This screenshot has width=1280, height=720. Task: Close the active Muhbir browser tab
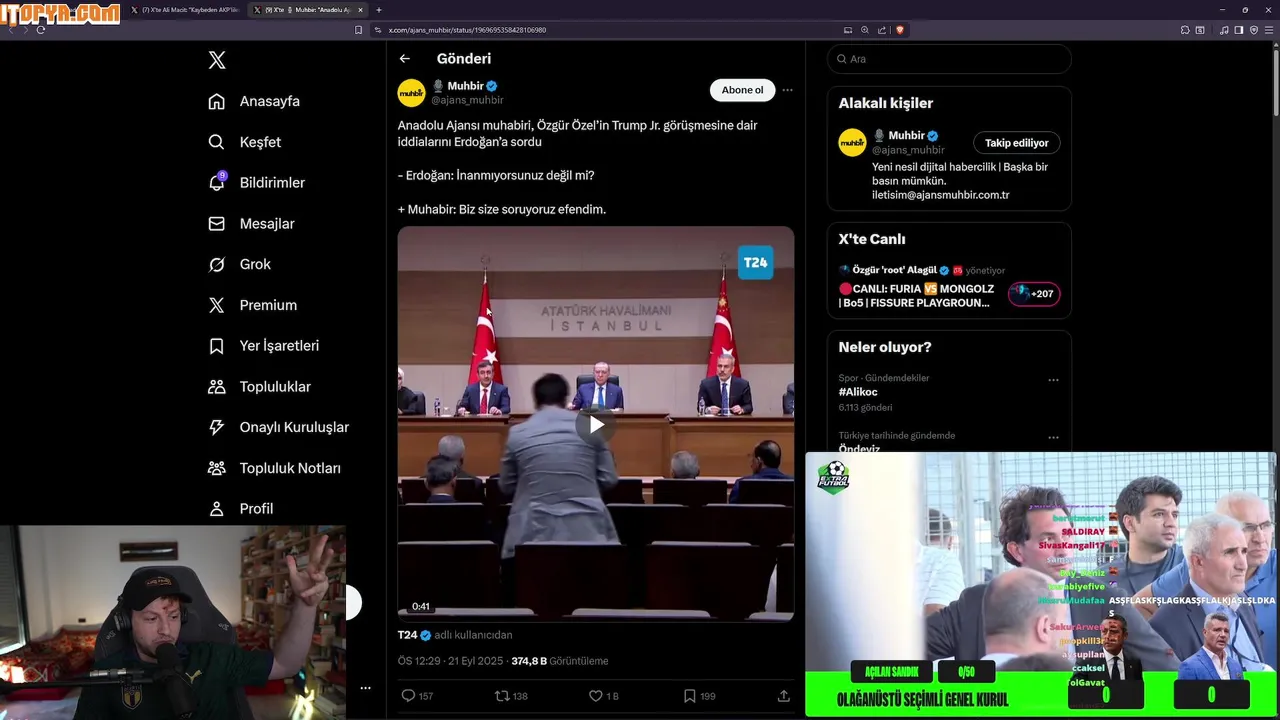(x=361, y=10)
